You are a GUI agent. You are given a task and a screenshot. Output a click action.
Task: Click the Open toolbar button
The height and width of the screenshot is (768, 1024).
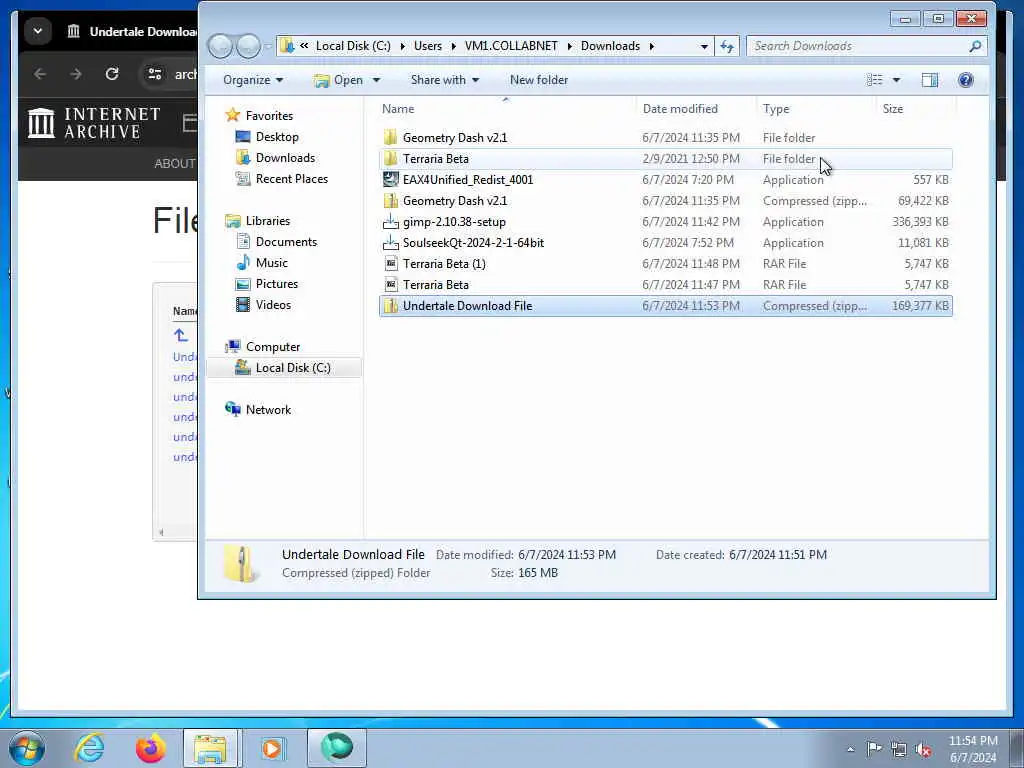coord(338,80)
